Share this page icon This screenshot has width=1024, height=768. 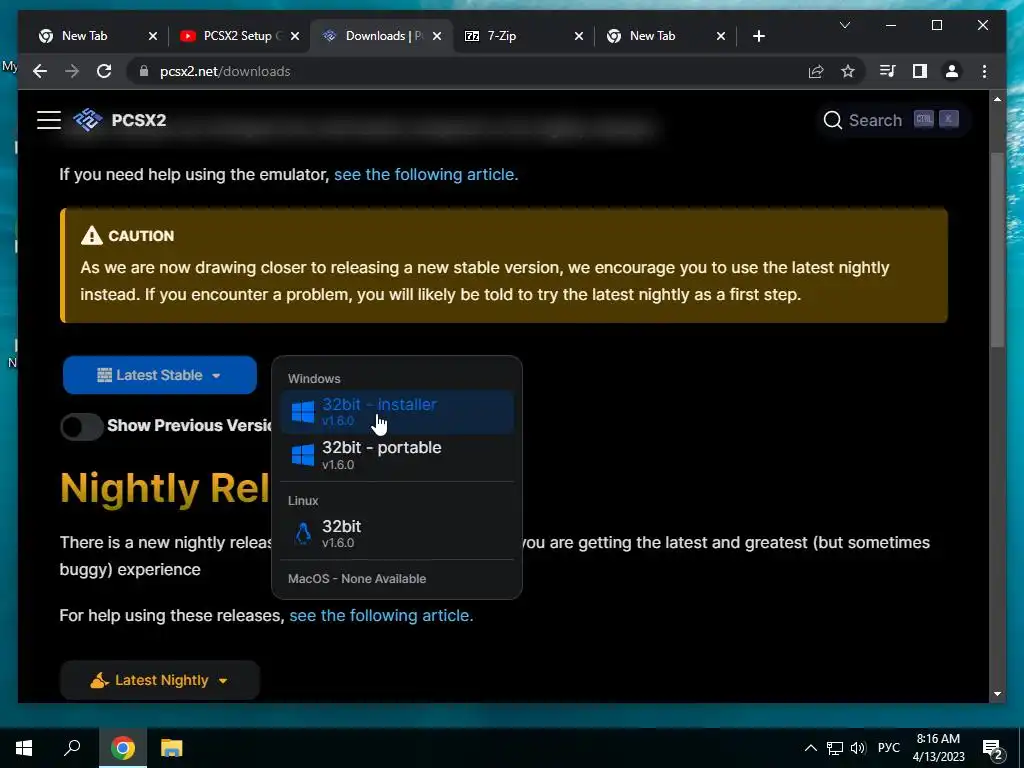pos(816,71)
